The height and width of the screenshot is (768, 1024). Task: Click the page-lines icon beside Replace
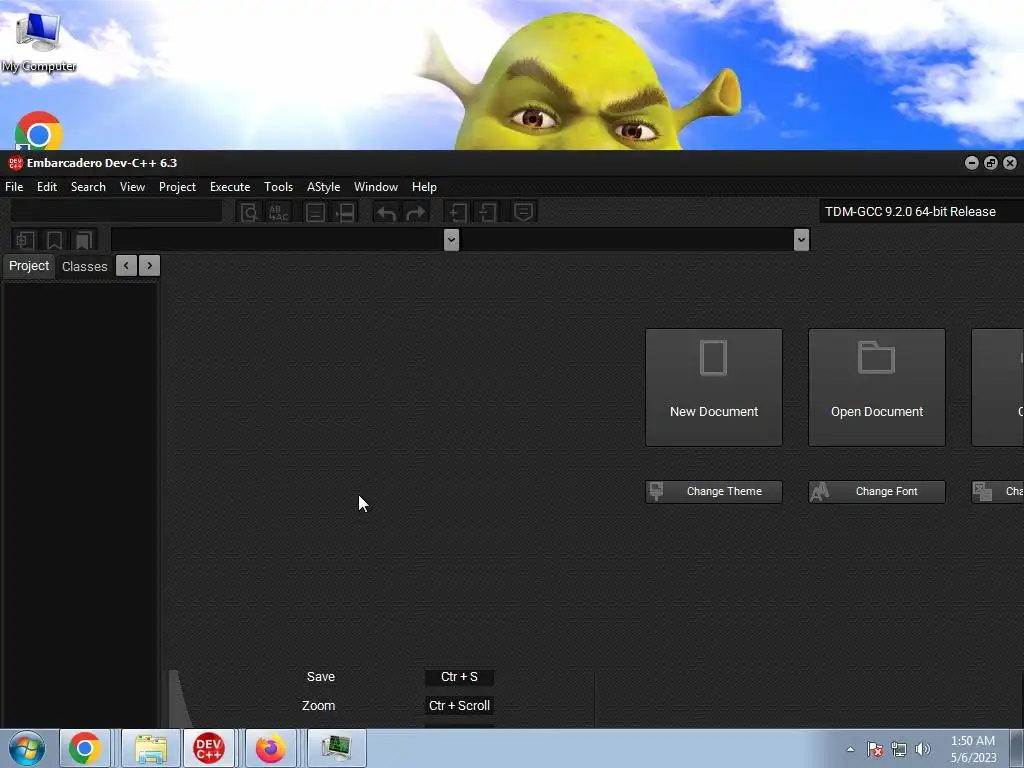315,212
